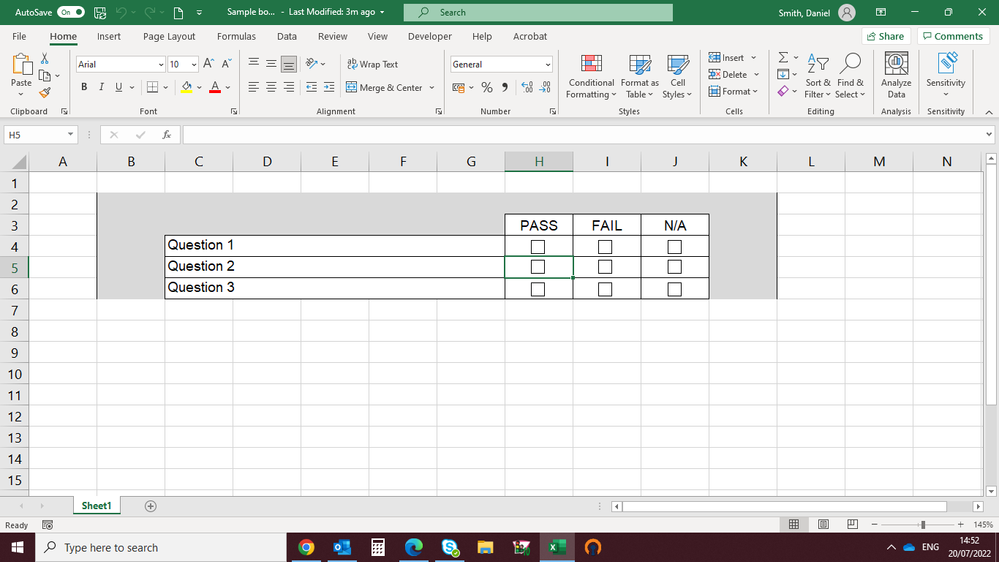Increase font size with A-up icon
This screenshot has height=562, width=999.
click(208, 64)
